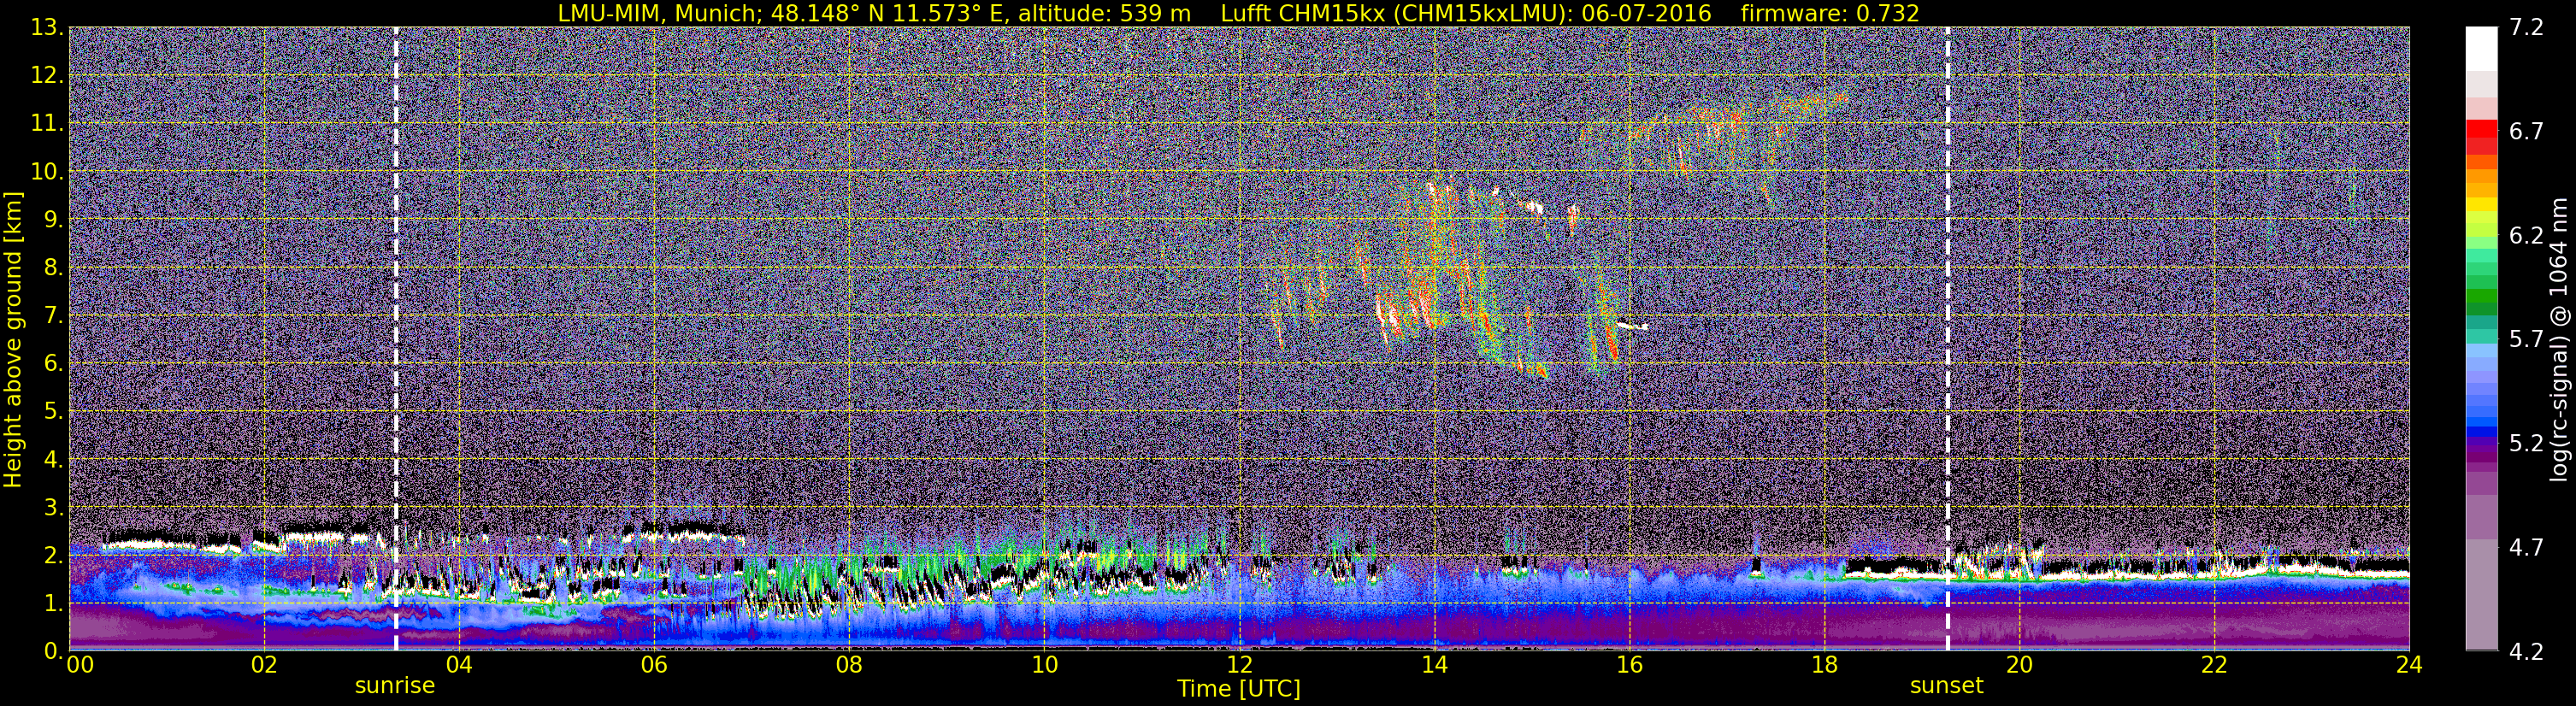The height and width of the screenshot is (706, 2576).
Task: Click the colorbar value '5.7'
Action: (x=2526, y=340)
